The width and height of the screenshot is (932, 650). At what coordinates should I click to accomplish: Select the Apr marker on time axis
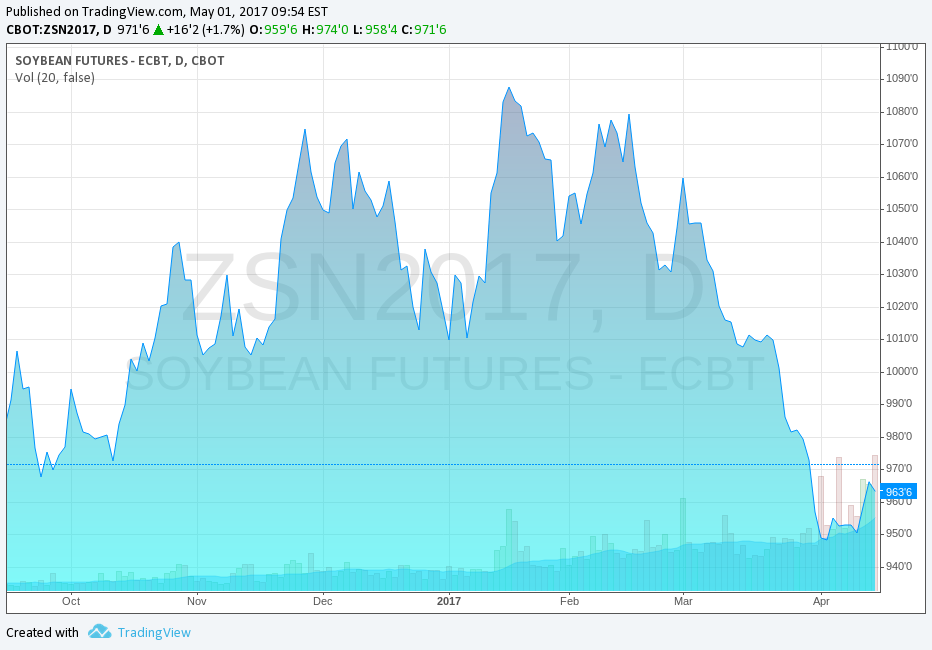click(821, 601)
